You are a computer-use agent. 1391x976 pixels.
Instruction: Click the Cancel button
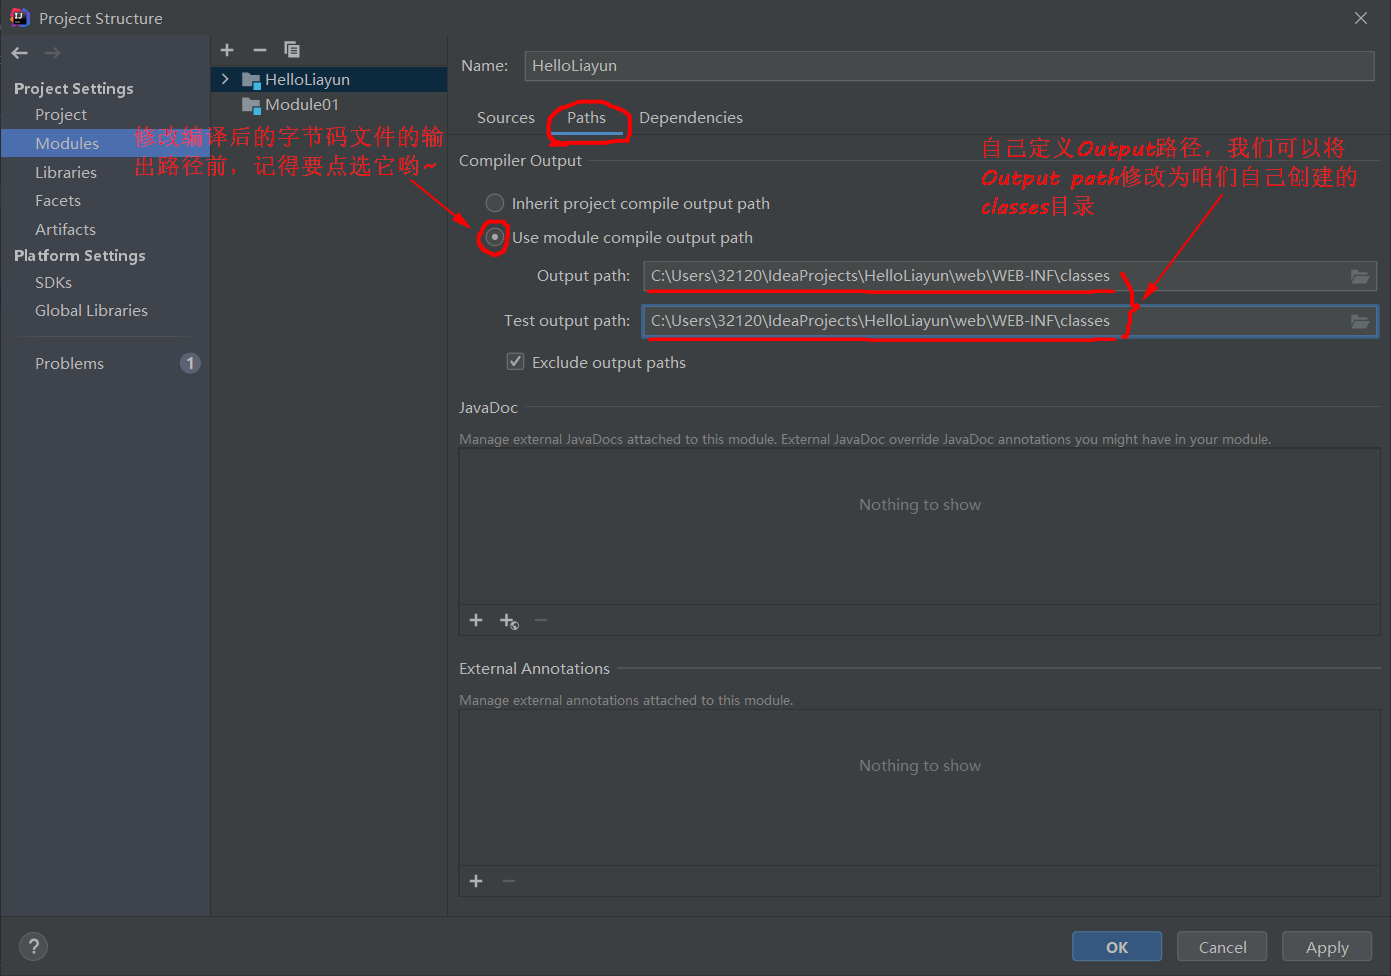1222,947
